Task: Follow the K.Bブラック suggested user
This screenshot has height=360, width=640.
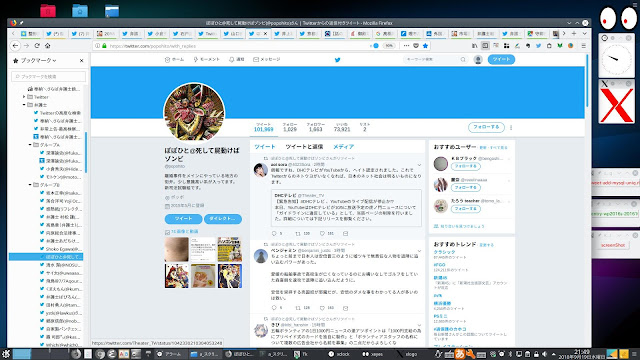Action: [x=466, y=167]
